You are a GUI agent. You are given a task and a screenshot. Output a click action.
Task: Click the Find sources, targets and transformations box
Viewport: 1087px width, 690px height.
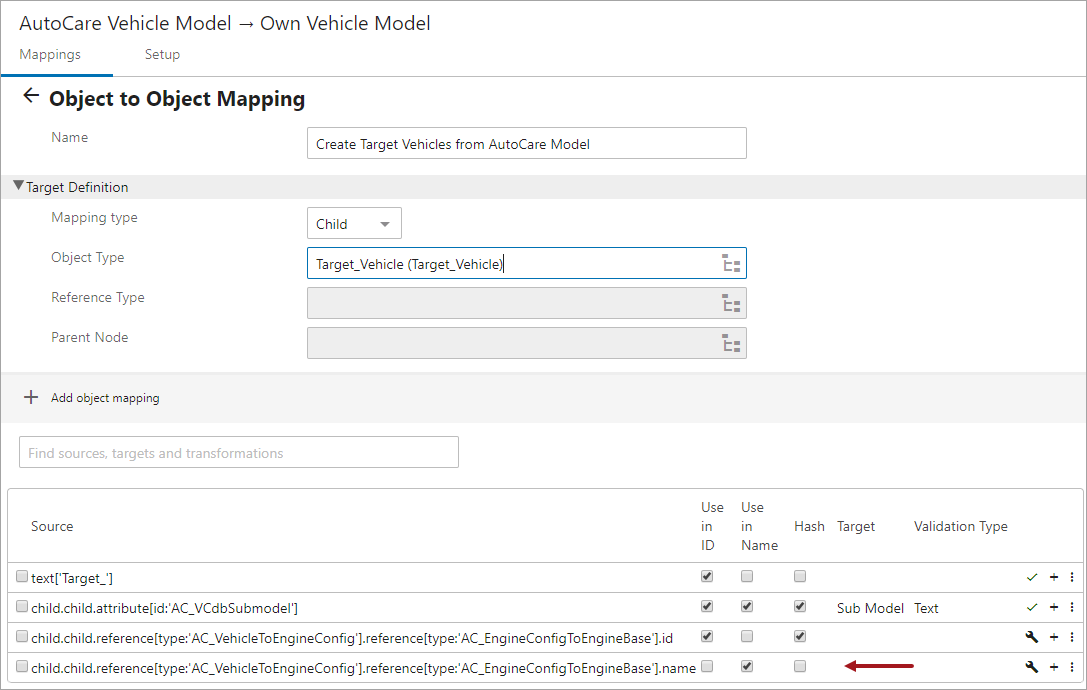pos(238,452)
